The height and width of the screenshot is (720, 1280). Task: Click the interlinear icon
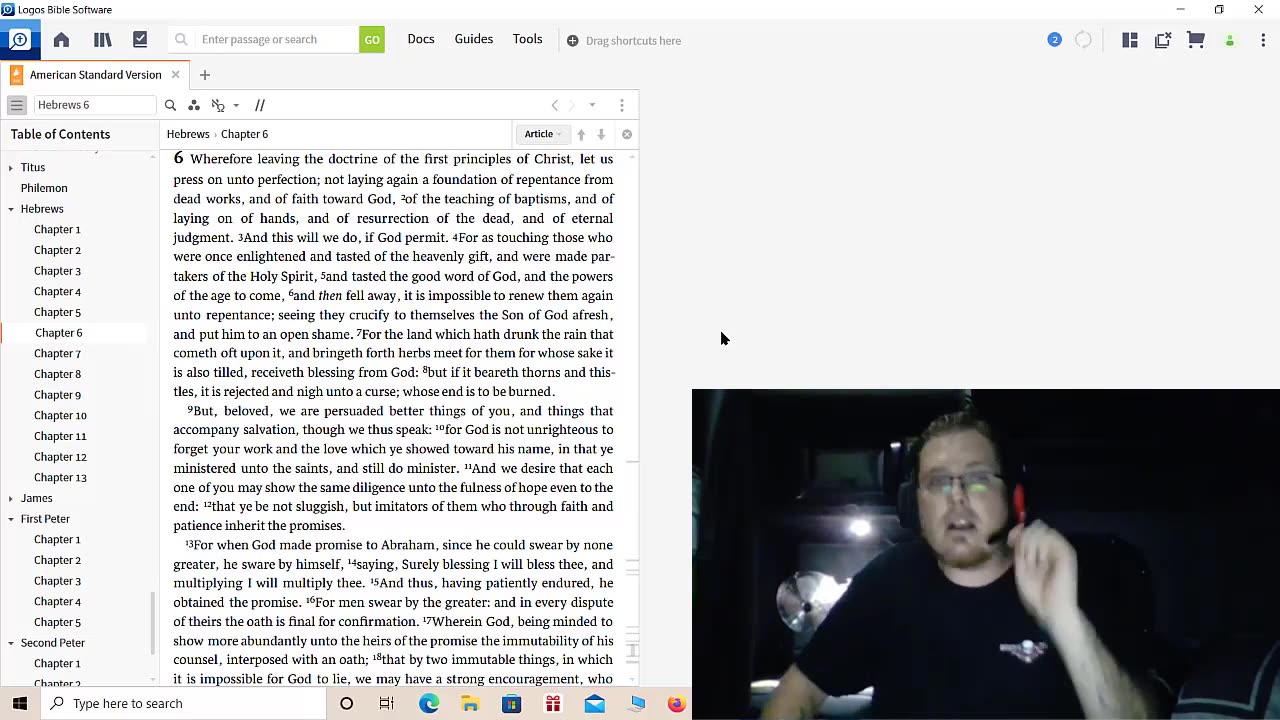point(218,105)
